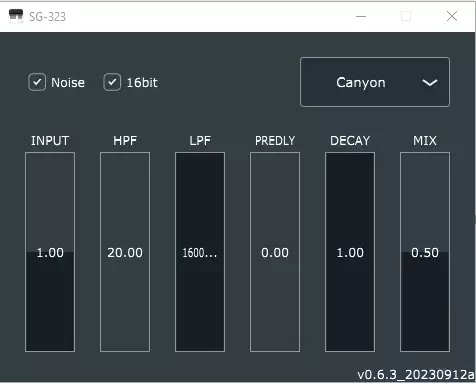Screen dimensions: 476x383
Task: Disable the Noise checkbox
Action: click(x=37, y=82)
